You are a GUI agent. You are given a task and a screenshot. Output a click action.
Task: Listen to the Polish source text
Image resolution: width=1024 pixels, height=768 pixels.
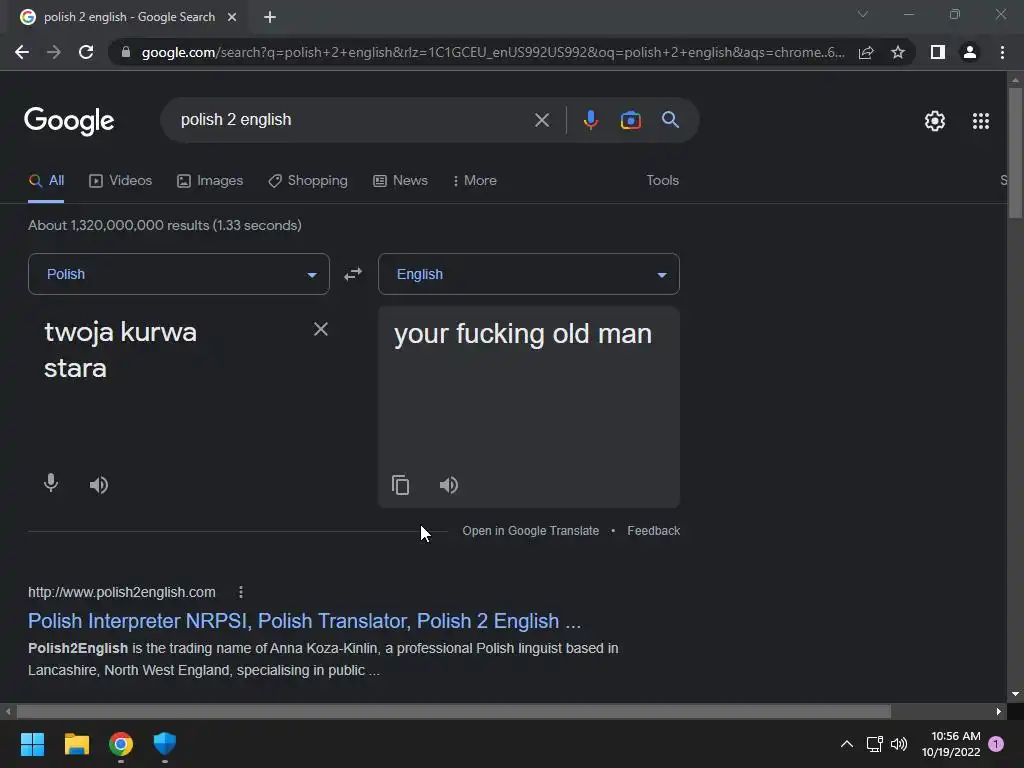99,485
